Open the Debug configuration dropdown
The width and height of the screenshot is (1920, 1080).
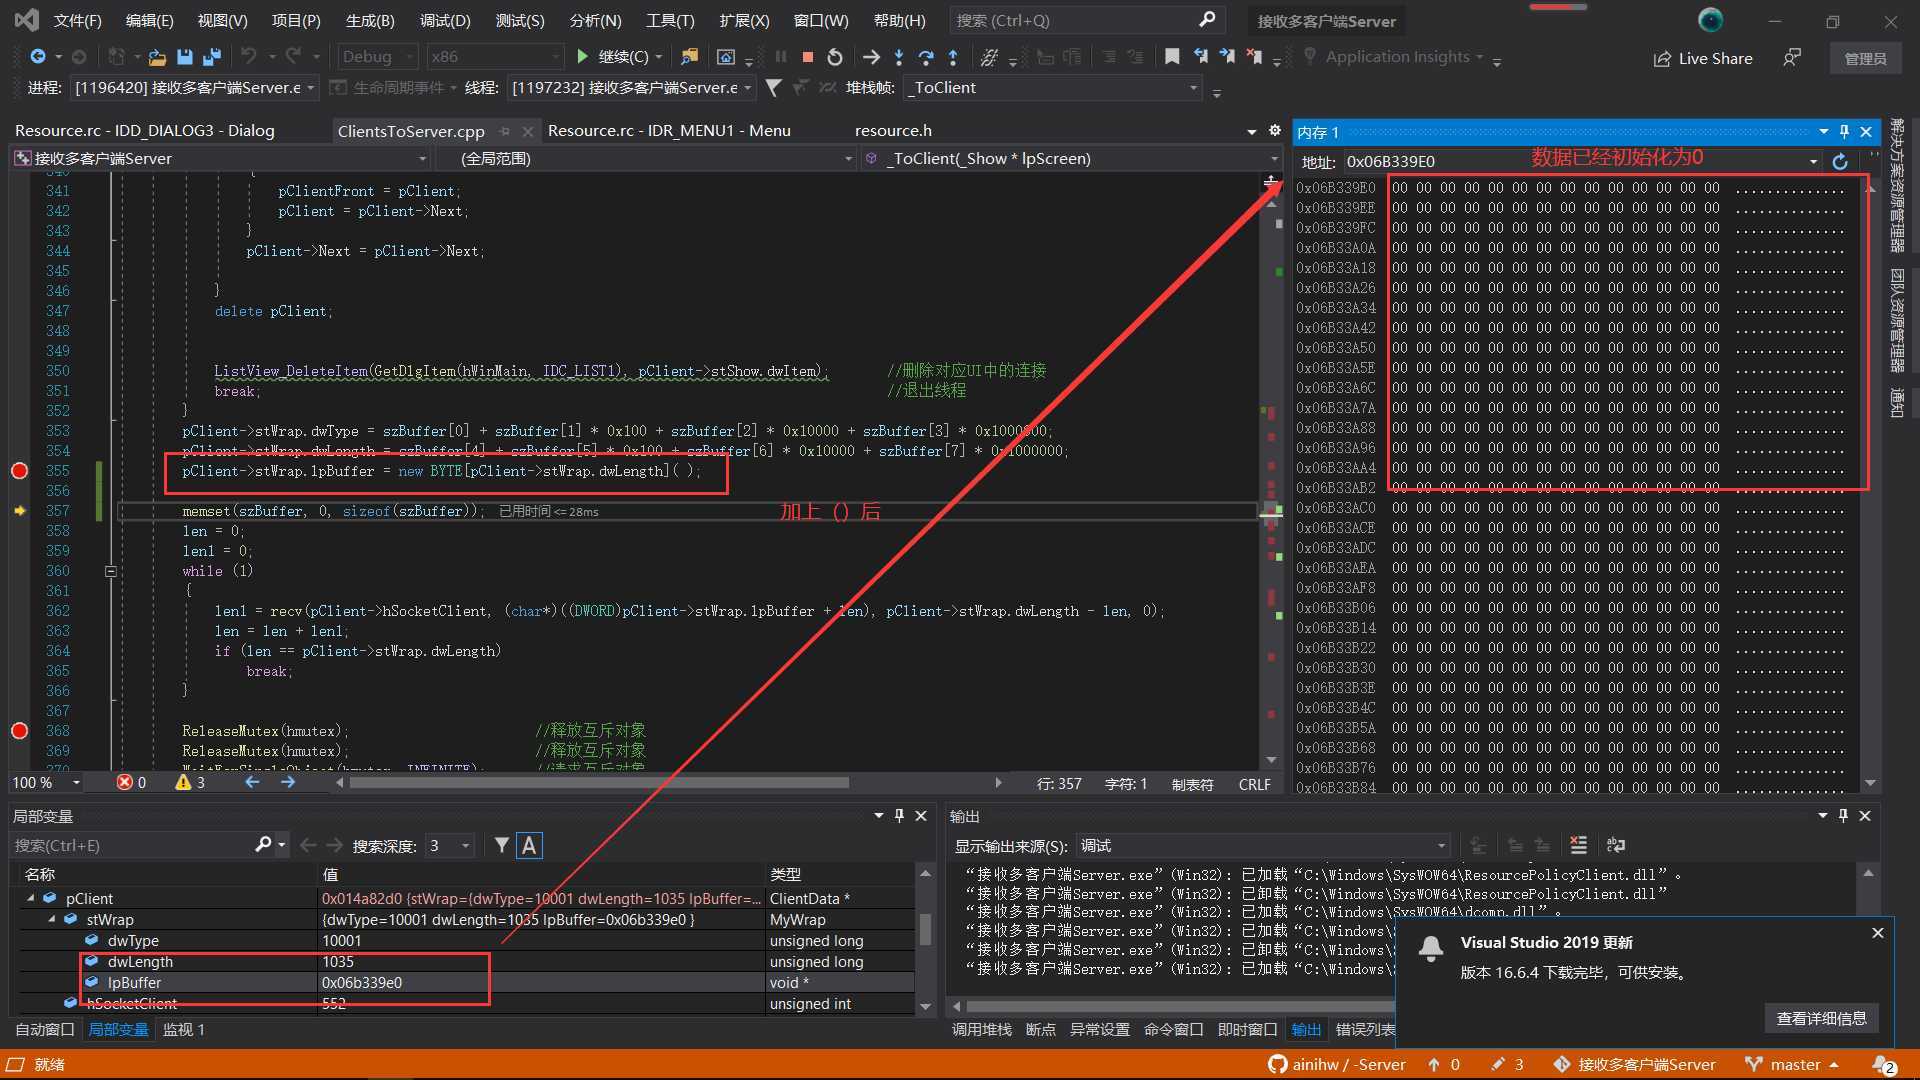377,57
